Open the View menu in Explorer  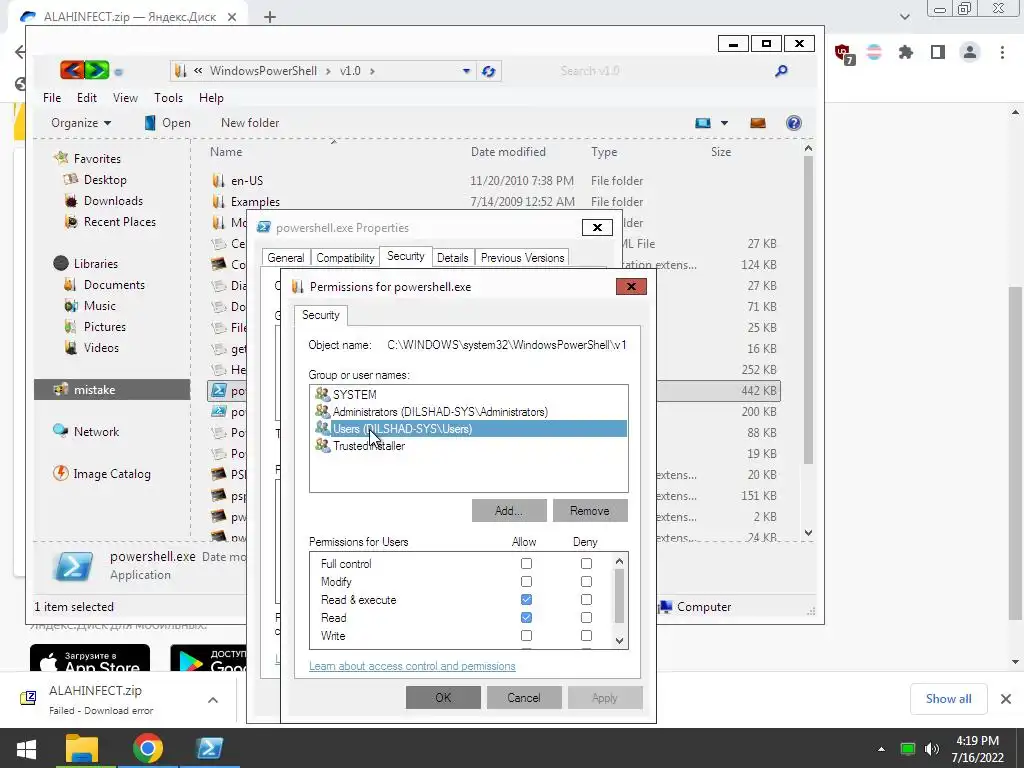point(125,97)
